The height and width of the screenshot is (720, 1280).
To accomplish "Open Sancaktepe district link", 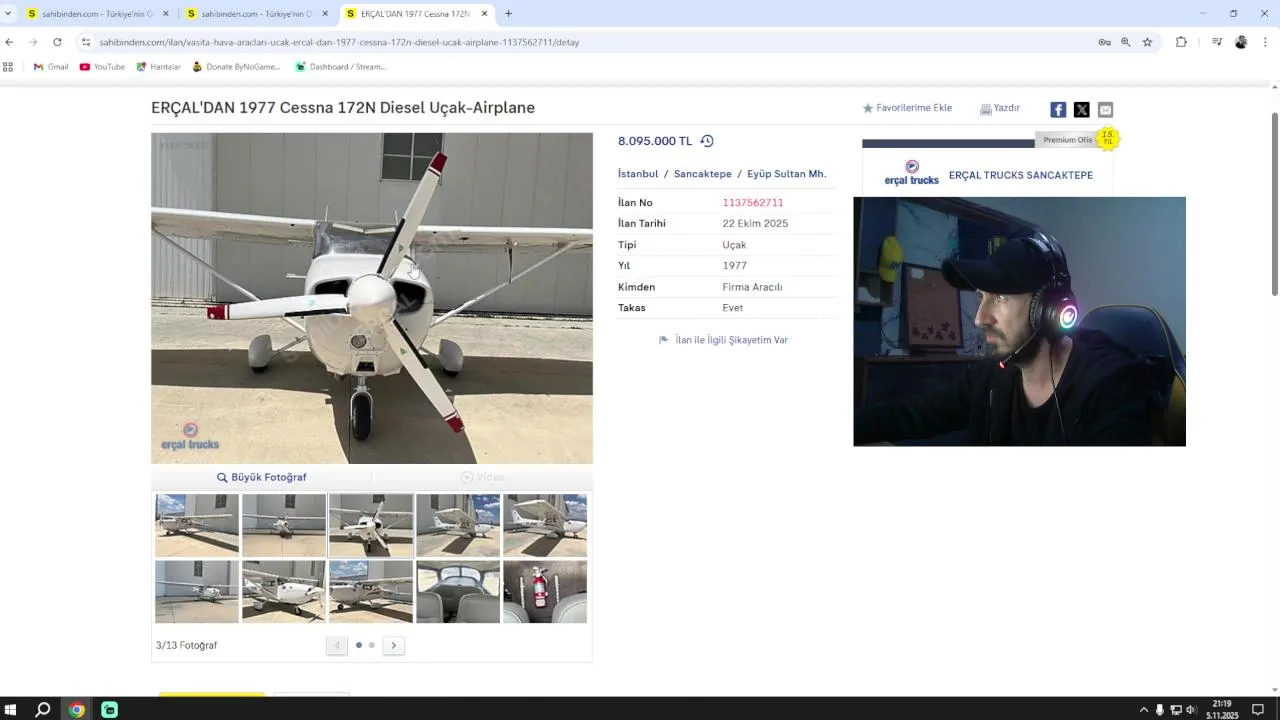I will point(703,174).
